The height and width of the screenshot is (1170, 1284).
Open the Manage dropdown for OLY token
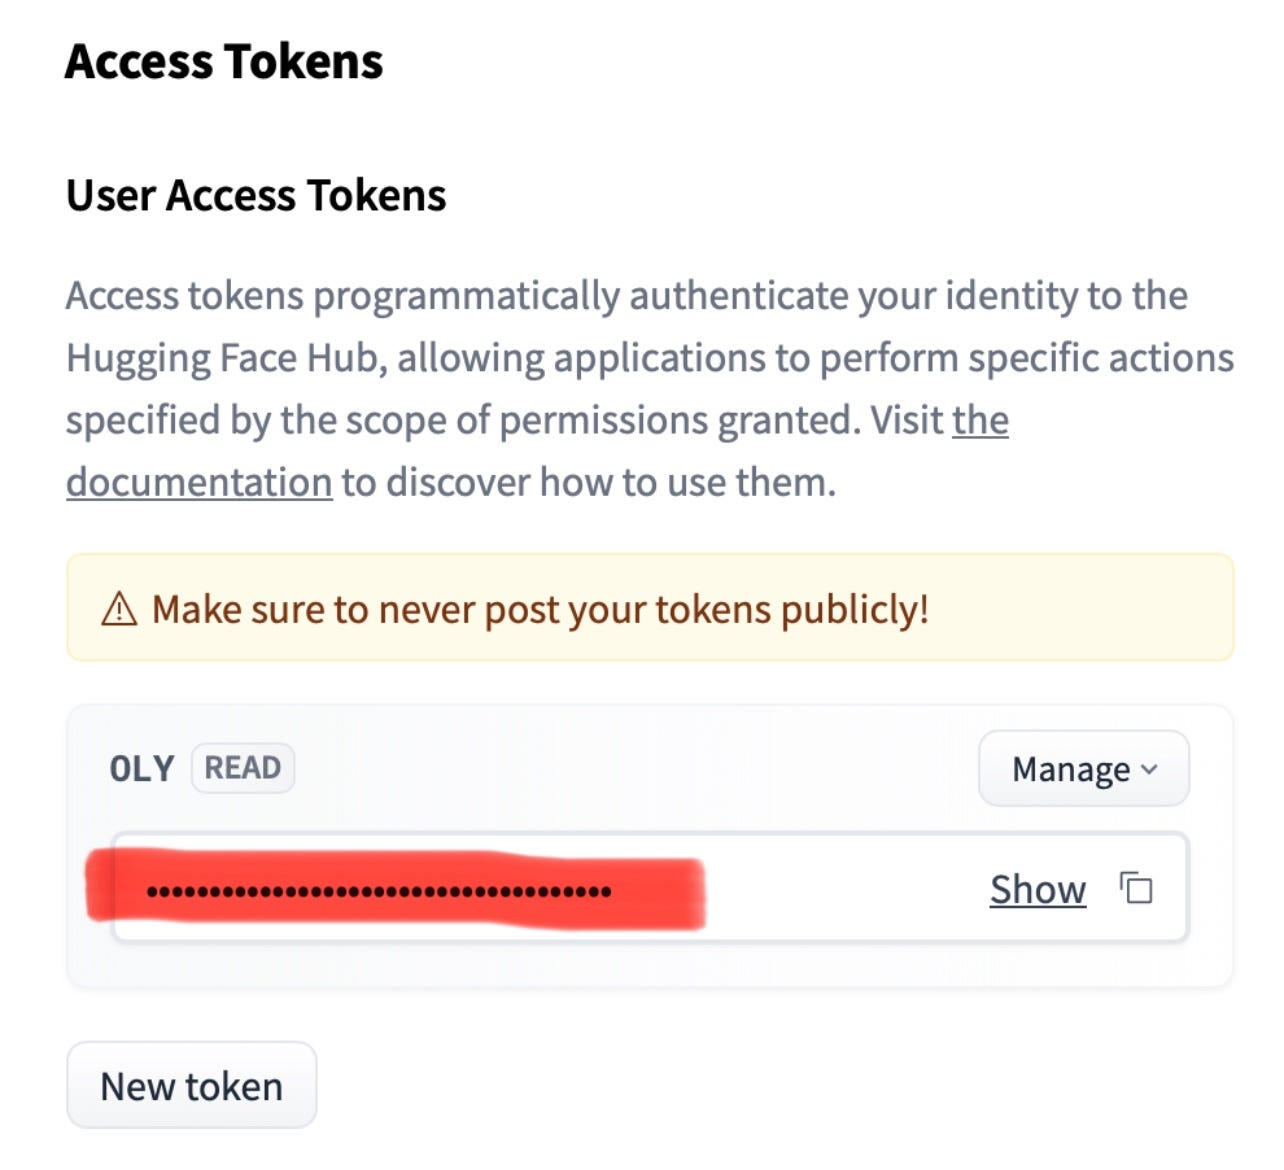click(x=1083, y=769)
